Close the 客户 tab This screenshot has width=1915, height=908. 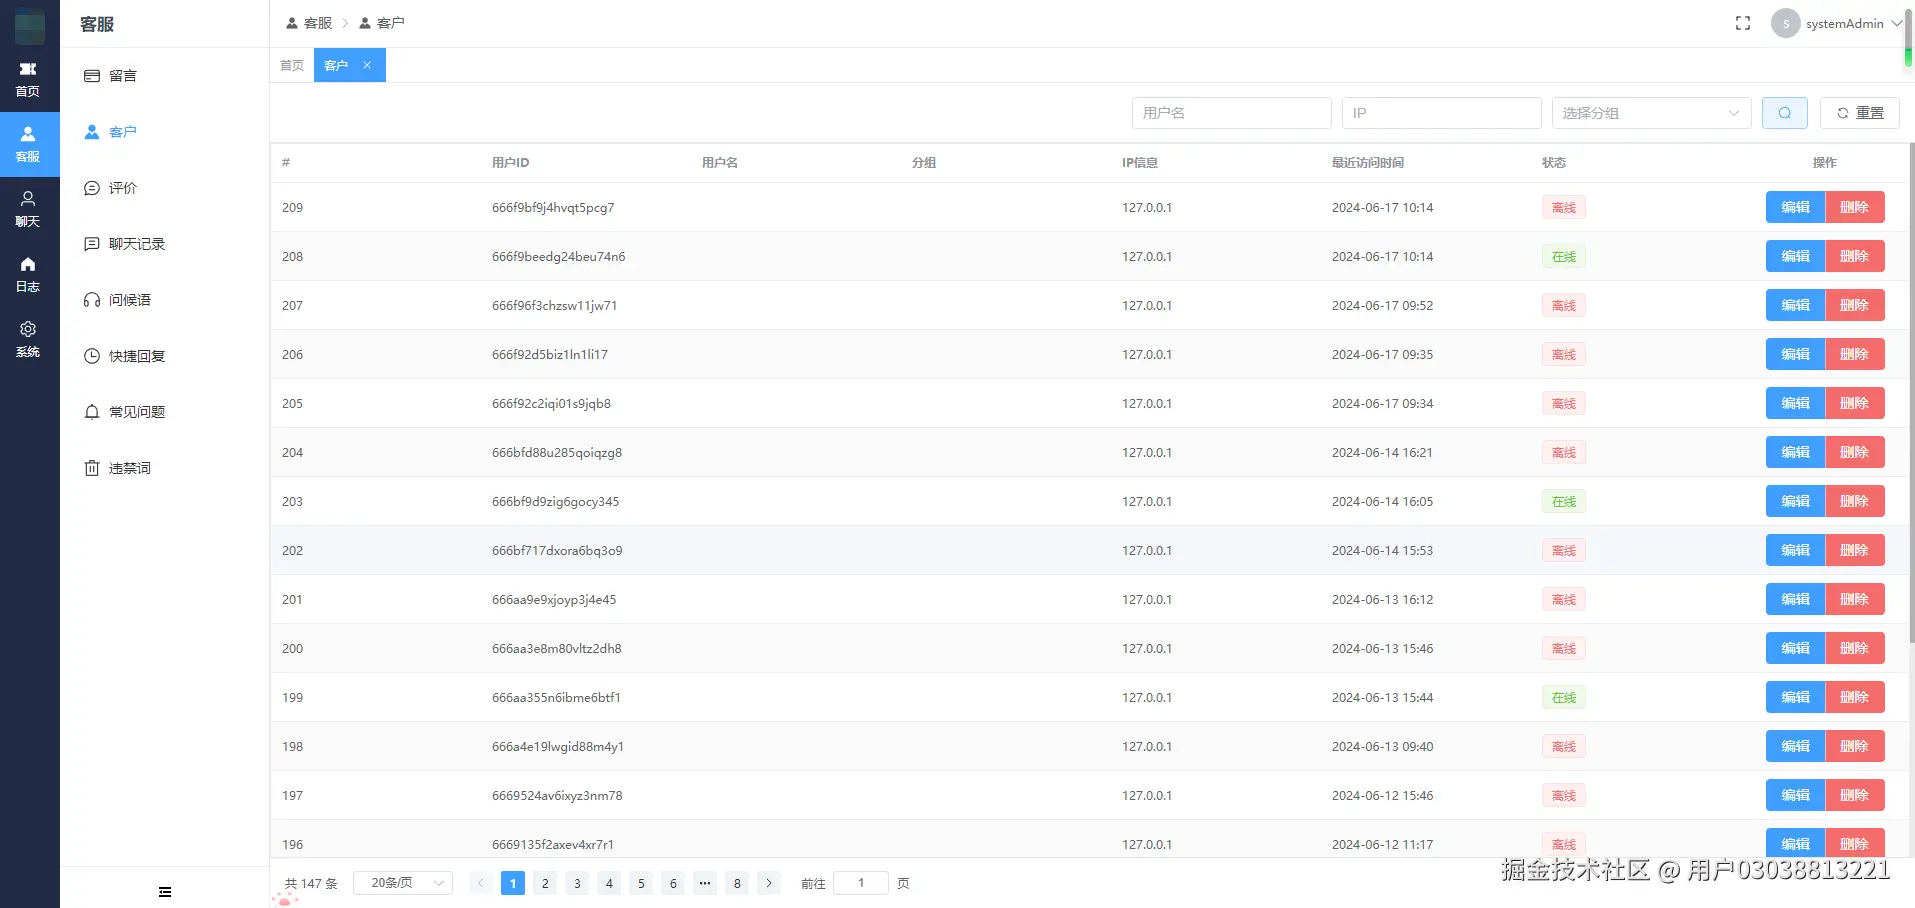tap(367, 65)
